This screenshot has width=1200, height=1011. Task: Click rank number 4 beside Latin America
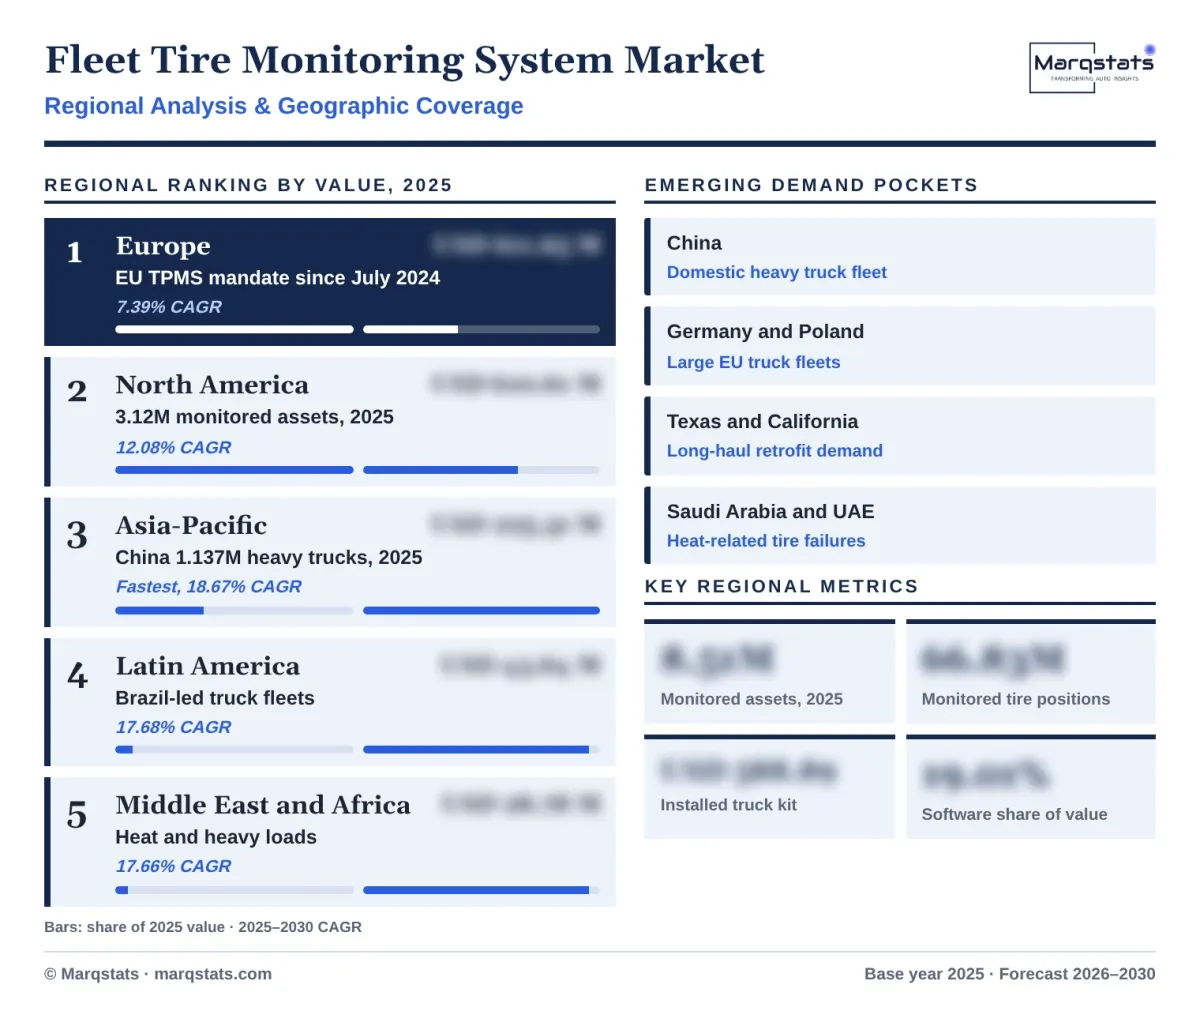77,676
